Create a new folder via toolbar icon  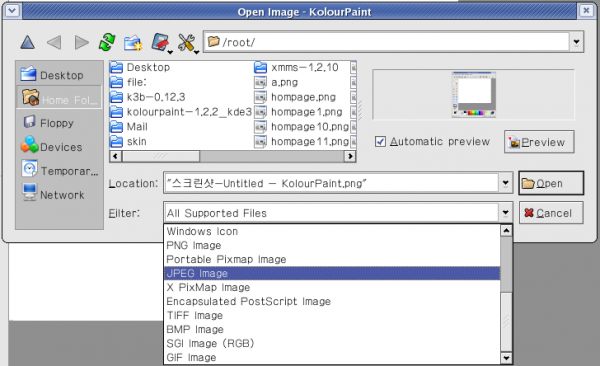(x=133, y=42)
